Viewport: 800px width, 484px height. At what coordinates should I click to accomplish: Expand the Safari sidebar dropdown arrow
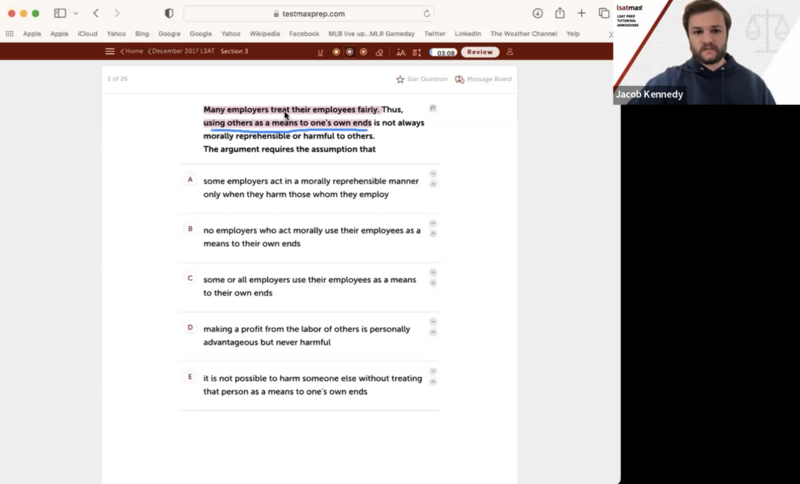tap(76, 13)
